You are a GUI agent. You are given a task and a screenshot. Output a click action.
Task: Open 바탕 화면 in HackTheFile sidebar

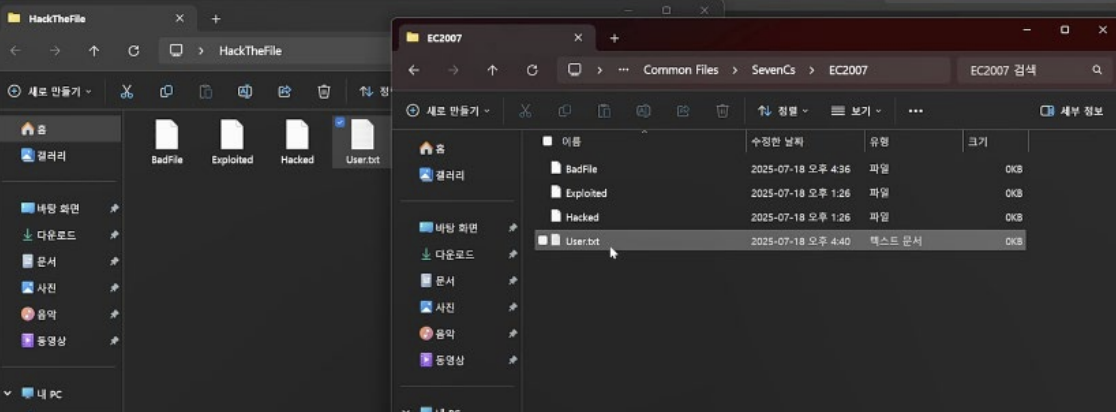tap(51, 208)
